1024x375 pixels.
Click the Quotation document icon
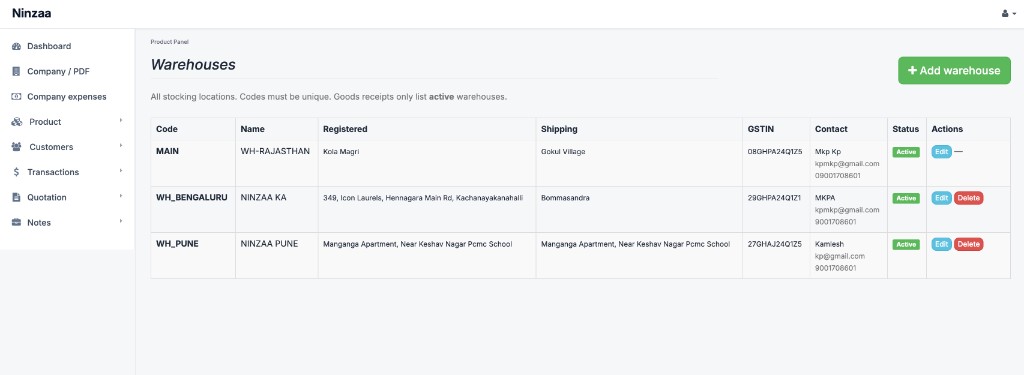click(x=16, y=197)
